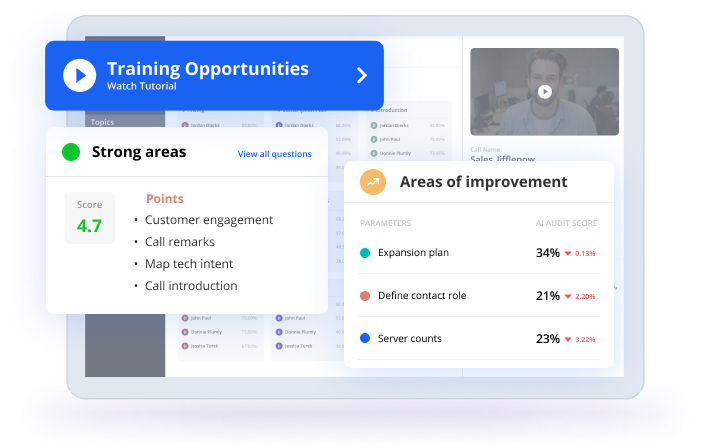Select the Customer engagement point

coord(209,220)
